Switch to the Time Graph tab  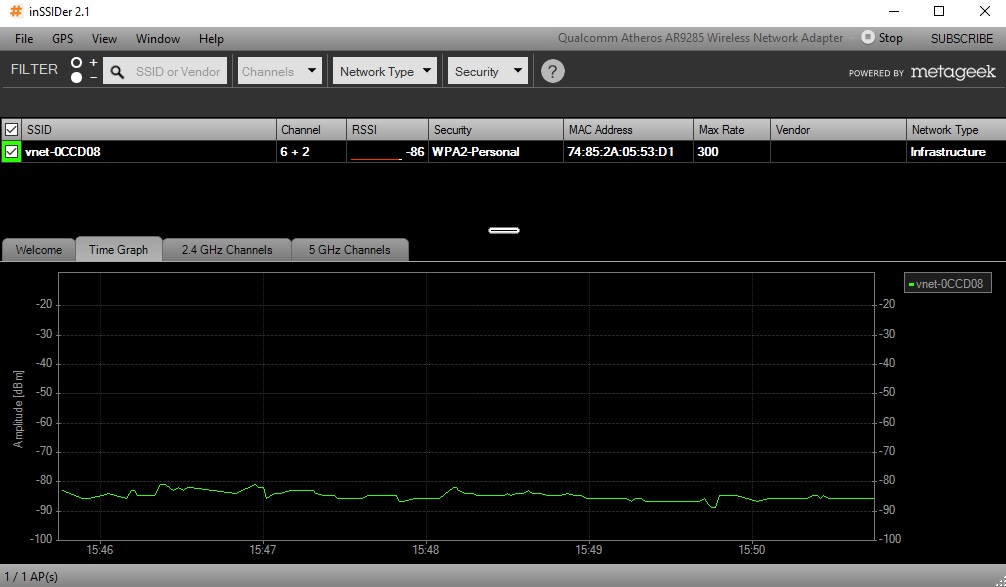118,250
